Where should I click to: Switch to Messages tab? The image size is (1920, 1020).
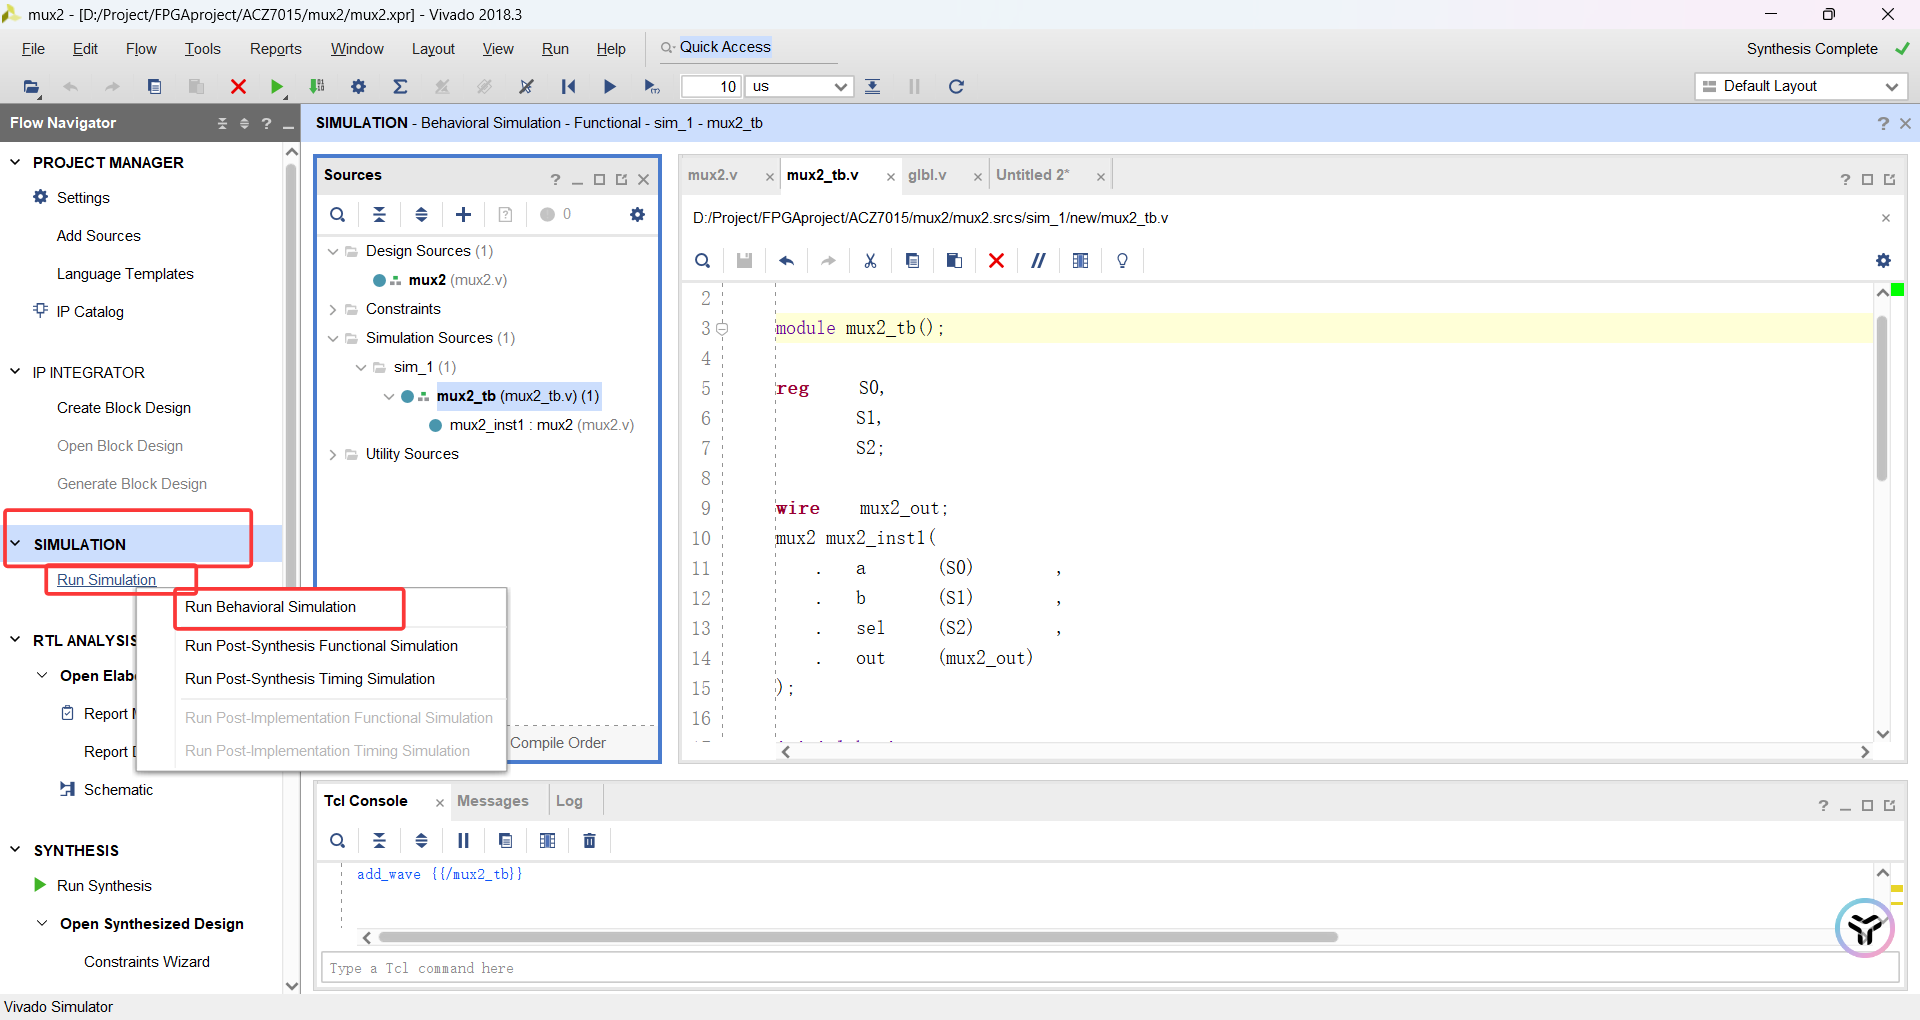click(493, 801)
